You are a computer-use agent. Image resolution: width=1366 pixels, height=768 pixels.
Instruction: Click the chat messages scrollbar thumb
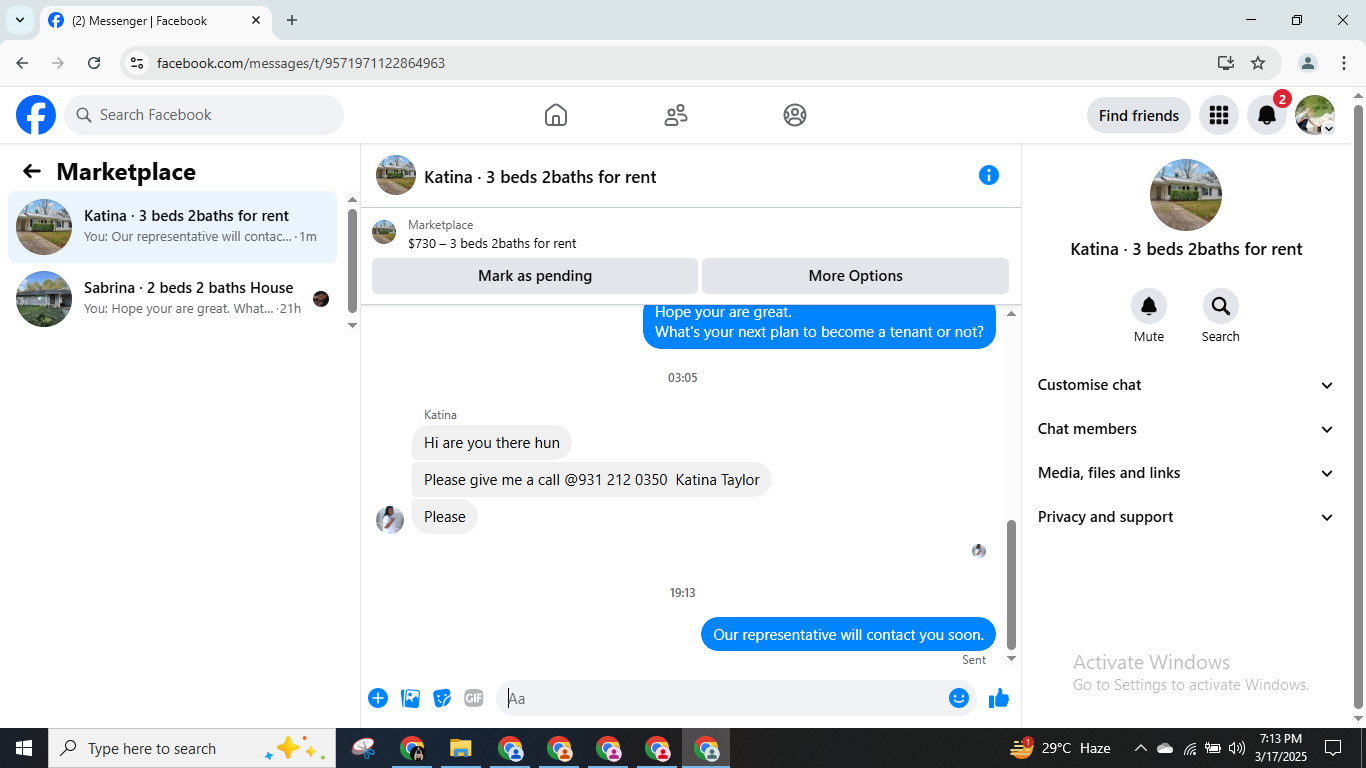1011,585
